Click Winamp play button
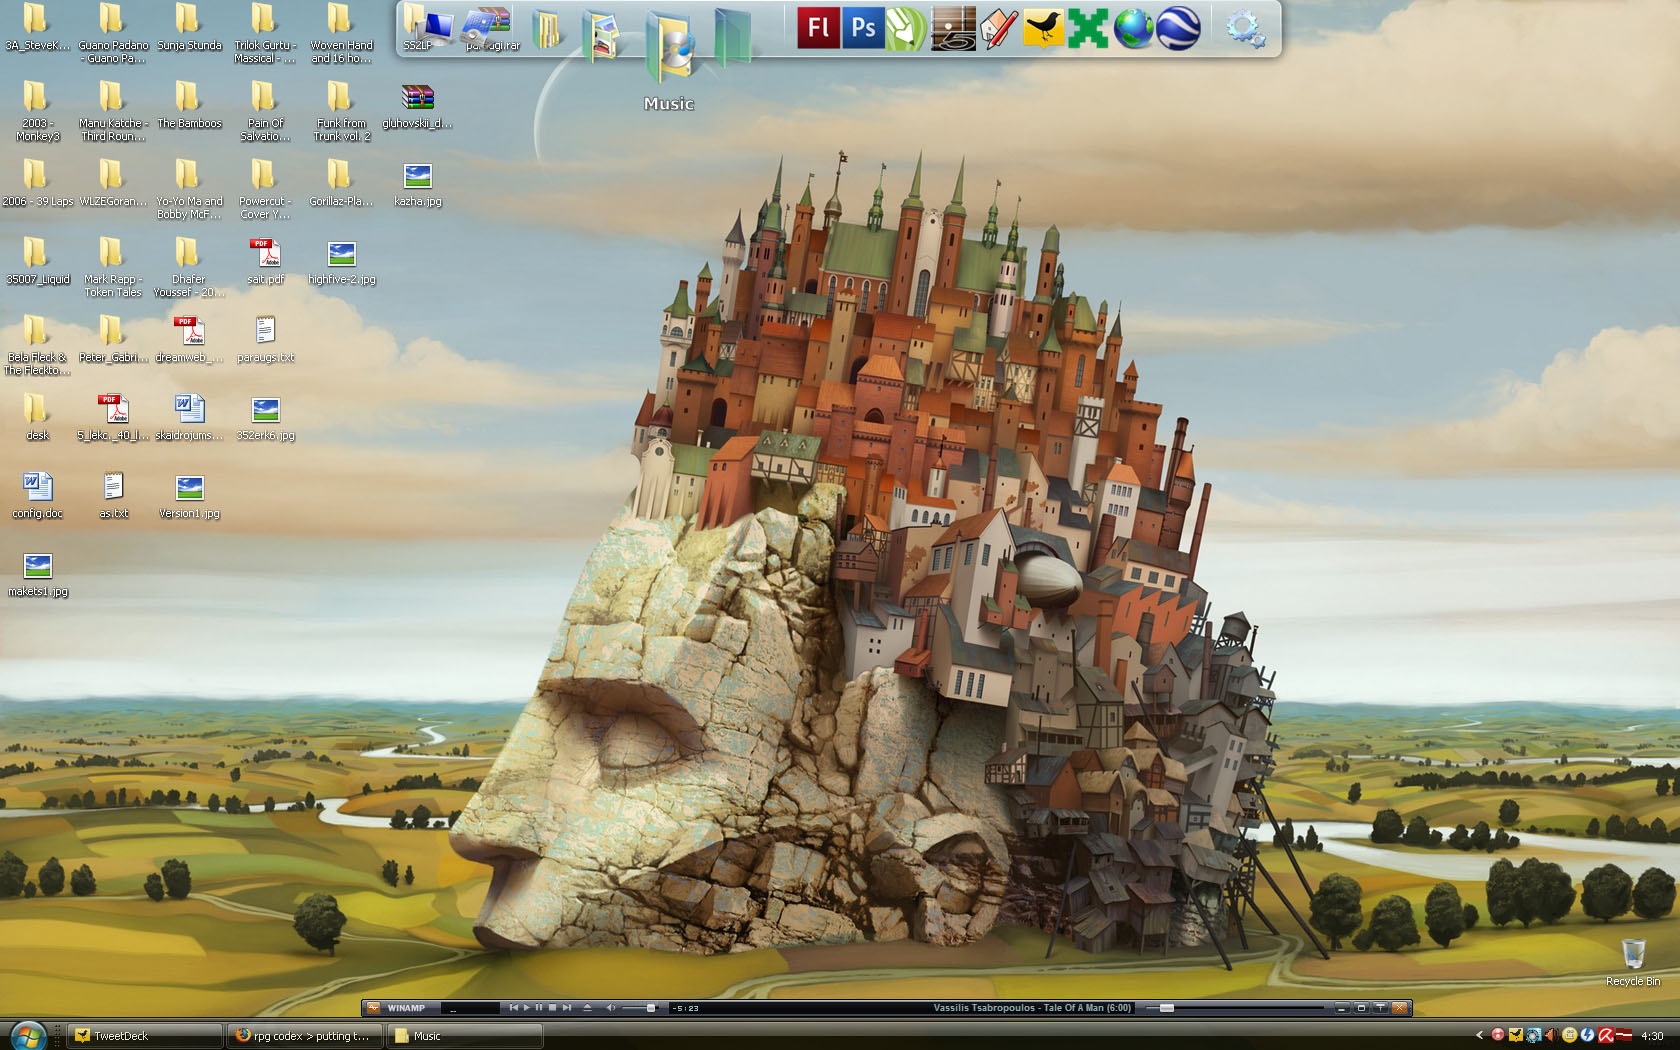 pyautogui.click(x=527, y=1008)
